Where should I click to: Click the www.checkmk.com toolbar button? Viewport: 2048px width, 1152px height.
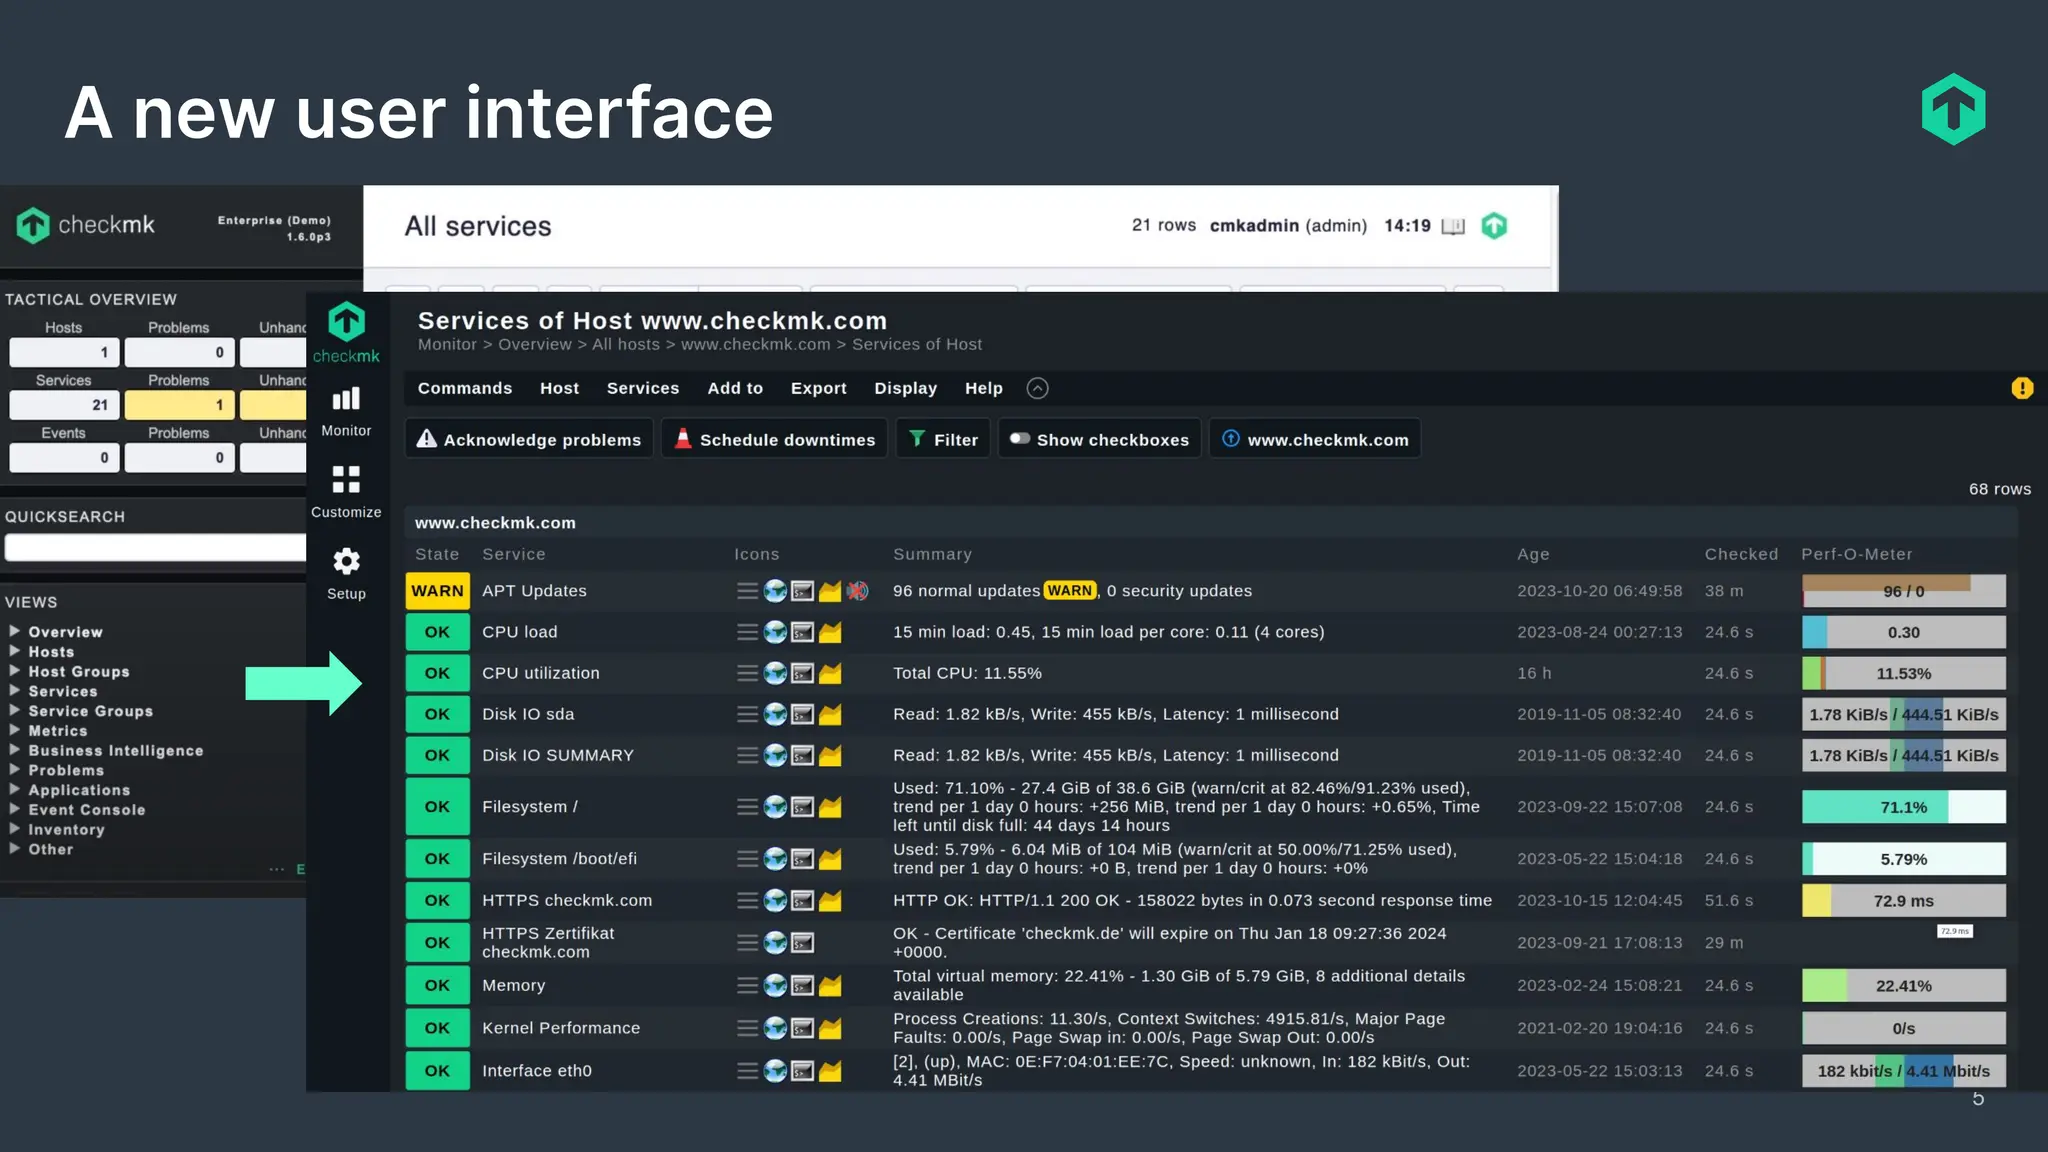coord(1315,439)
